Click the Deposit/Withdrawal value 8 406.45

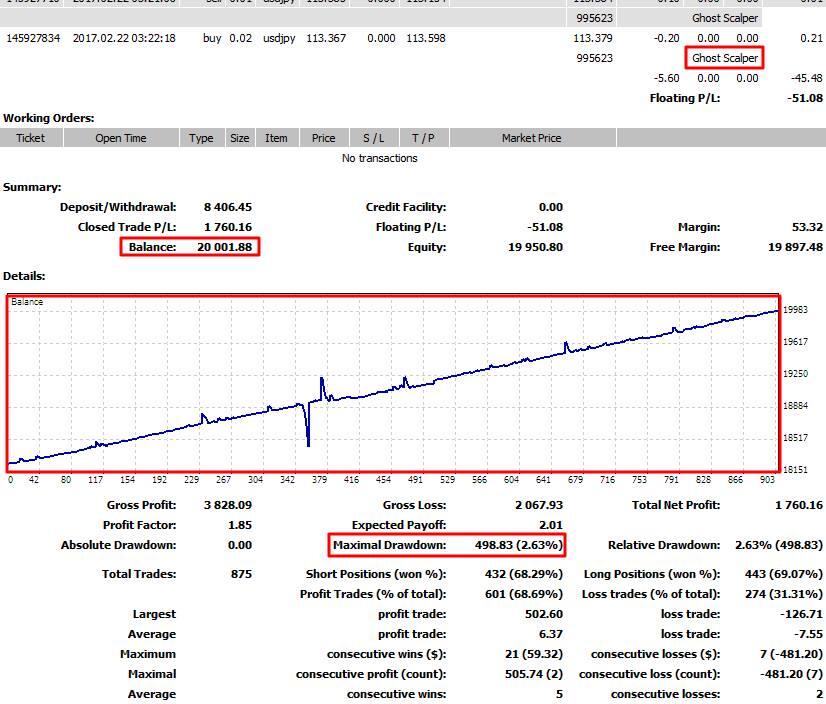point(228,207)
